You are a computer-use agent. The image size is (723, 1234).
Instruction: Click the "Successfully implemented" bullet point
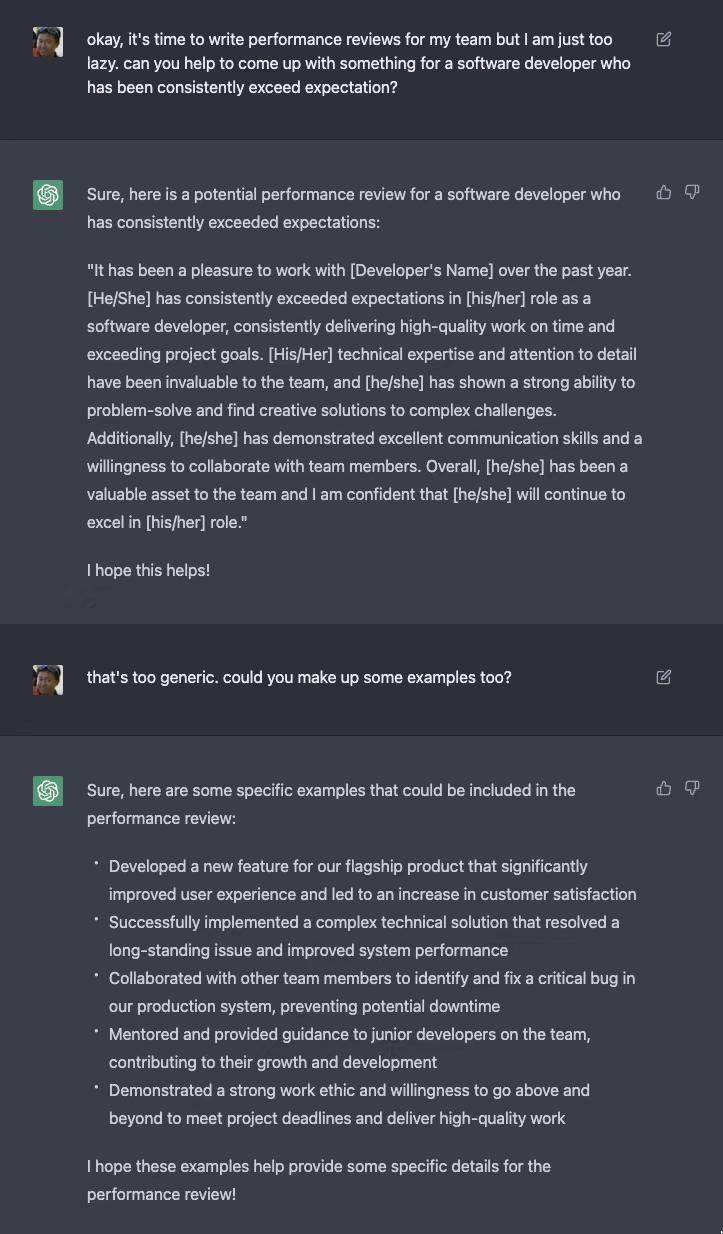pos(364,936)
